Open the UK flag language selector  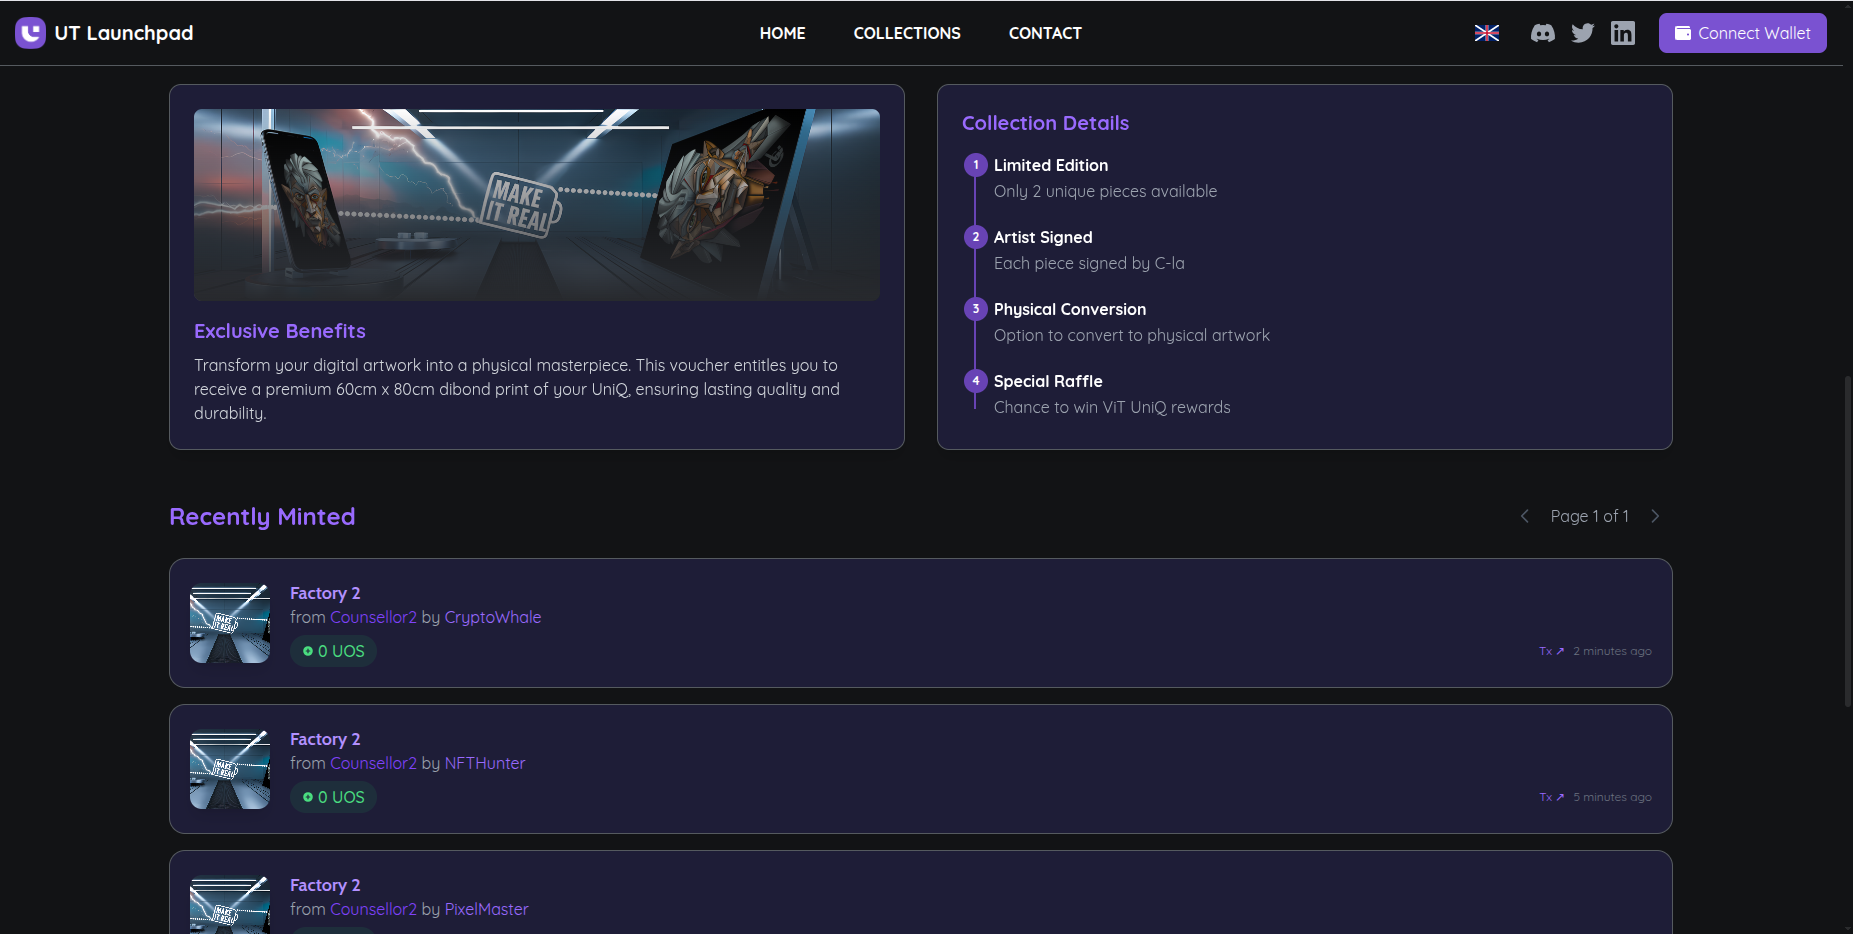point(1486,33)
